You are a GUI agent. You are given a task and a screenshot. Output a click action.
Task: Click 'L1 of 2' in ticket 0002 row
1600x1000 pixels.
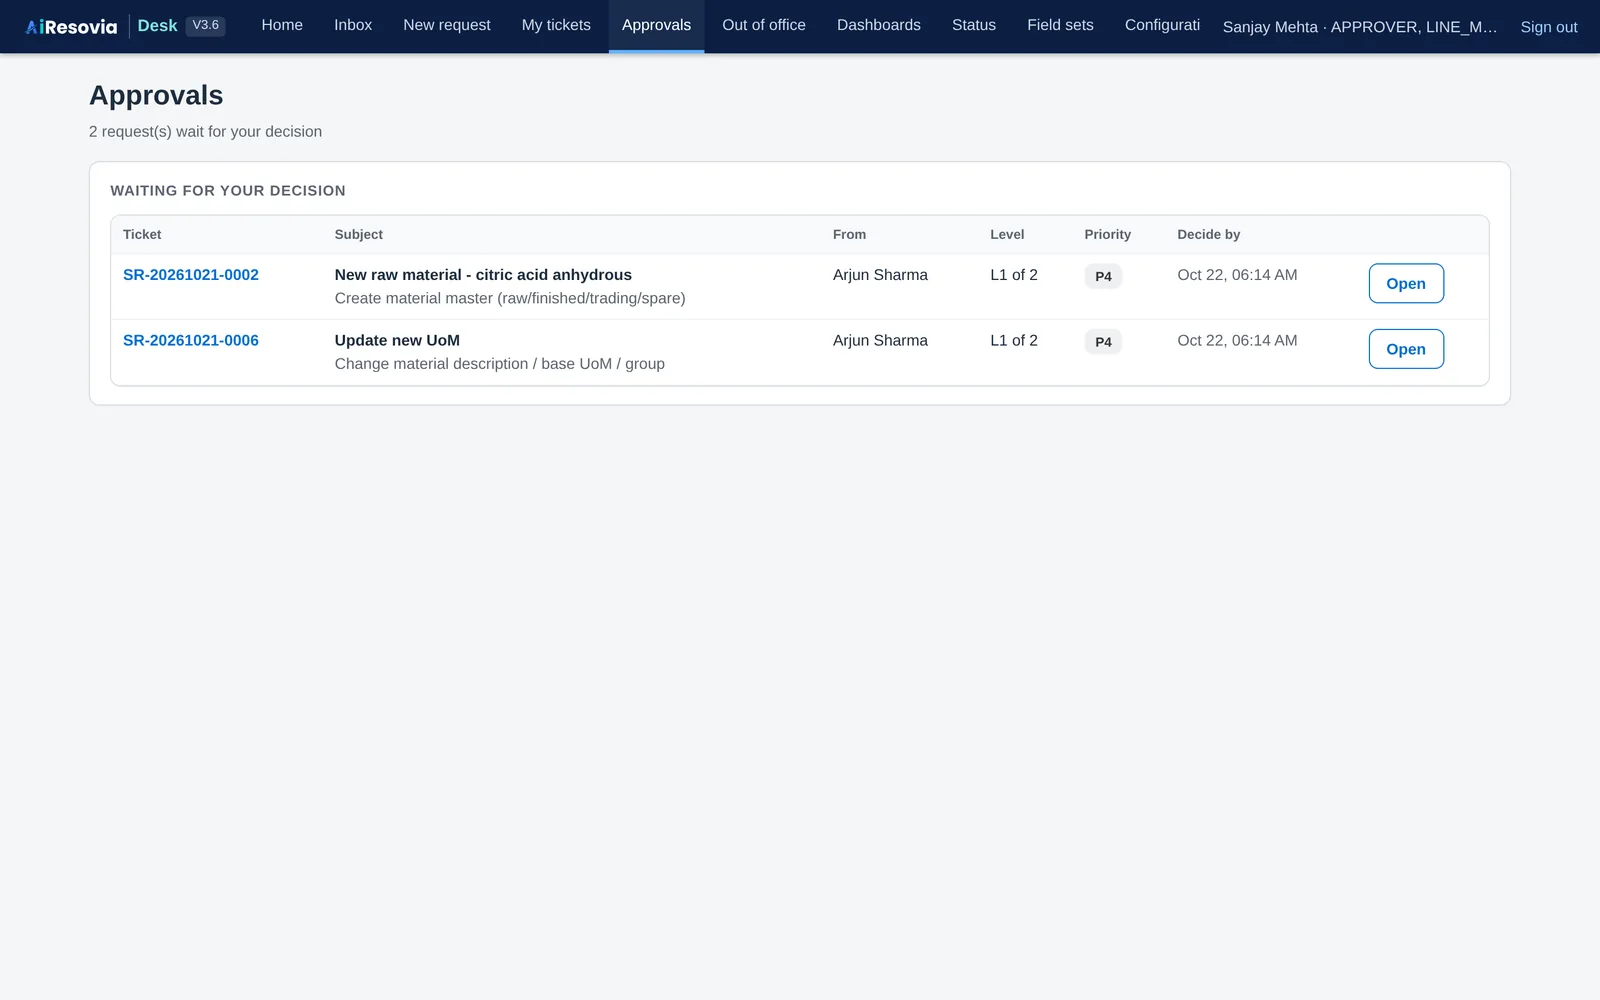[1014, 275]
